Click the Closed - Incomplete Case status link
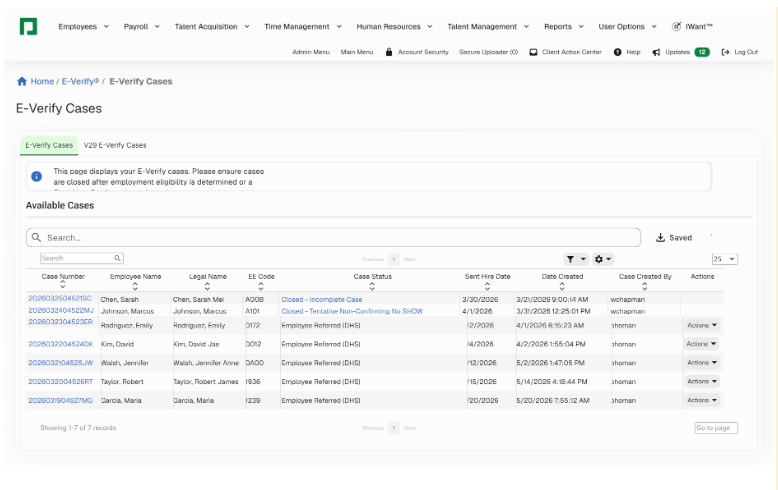The image size is (778, 490). click(322, 300)
